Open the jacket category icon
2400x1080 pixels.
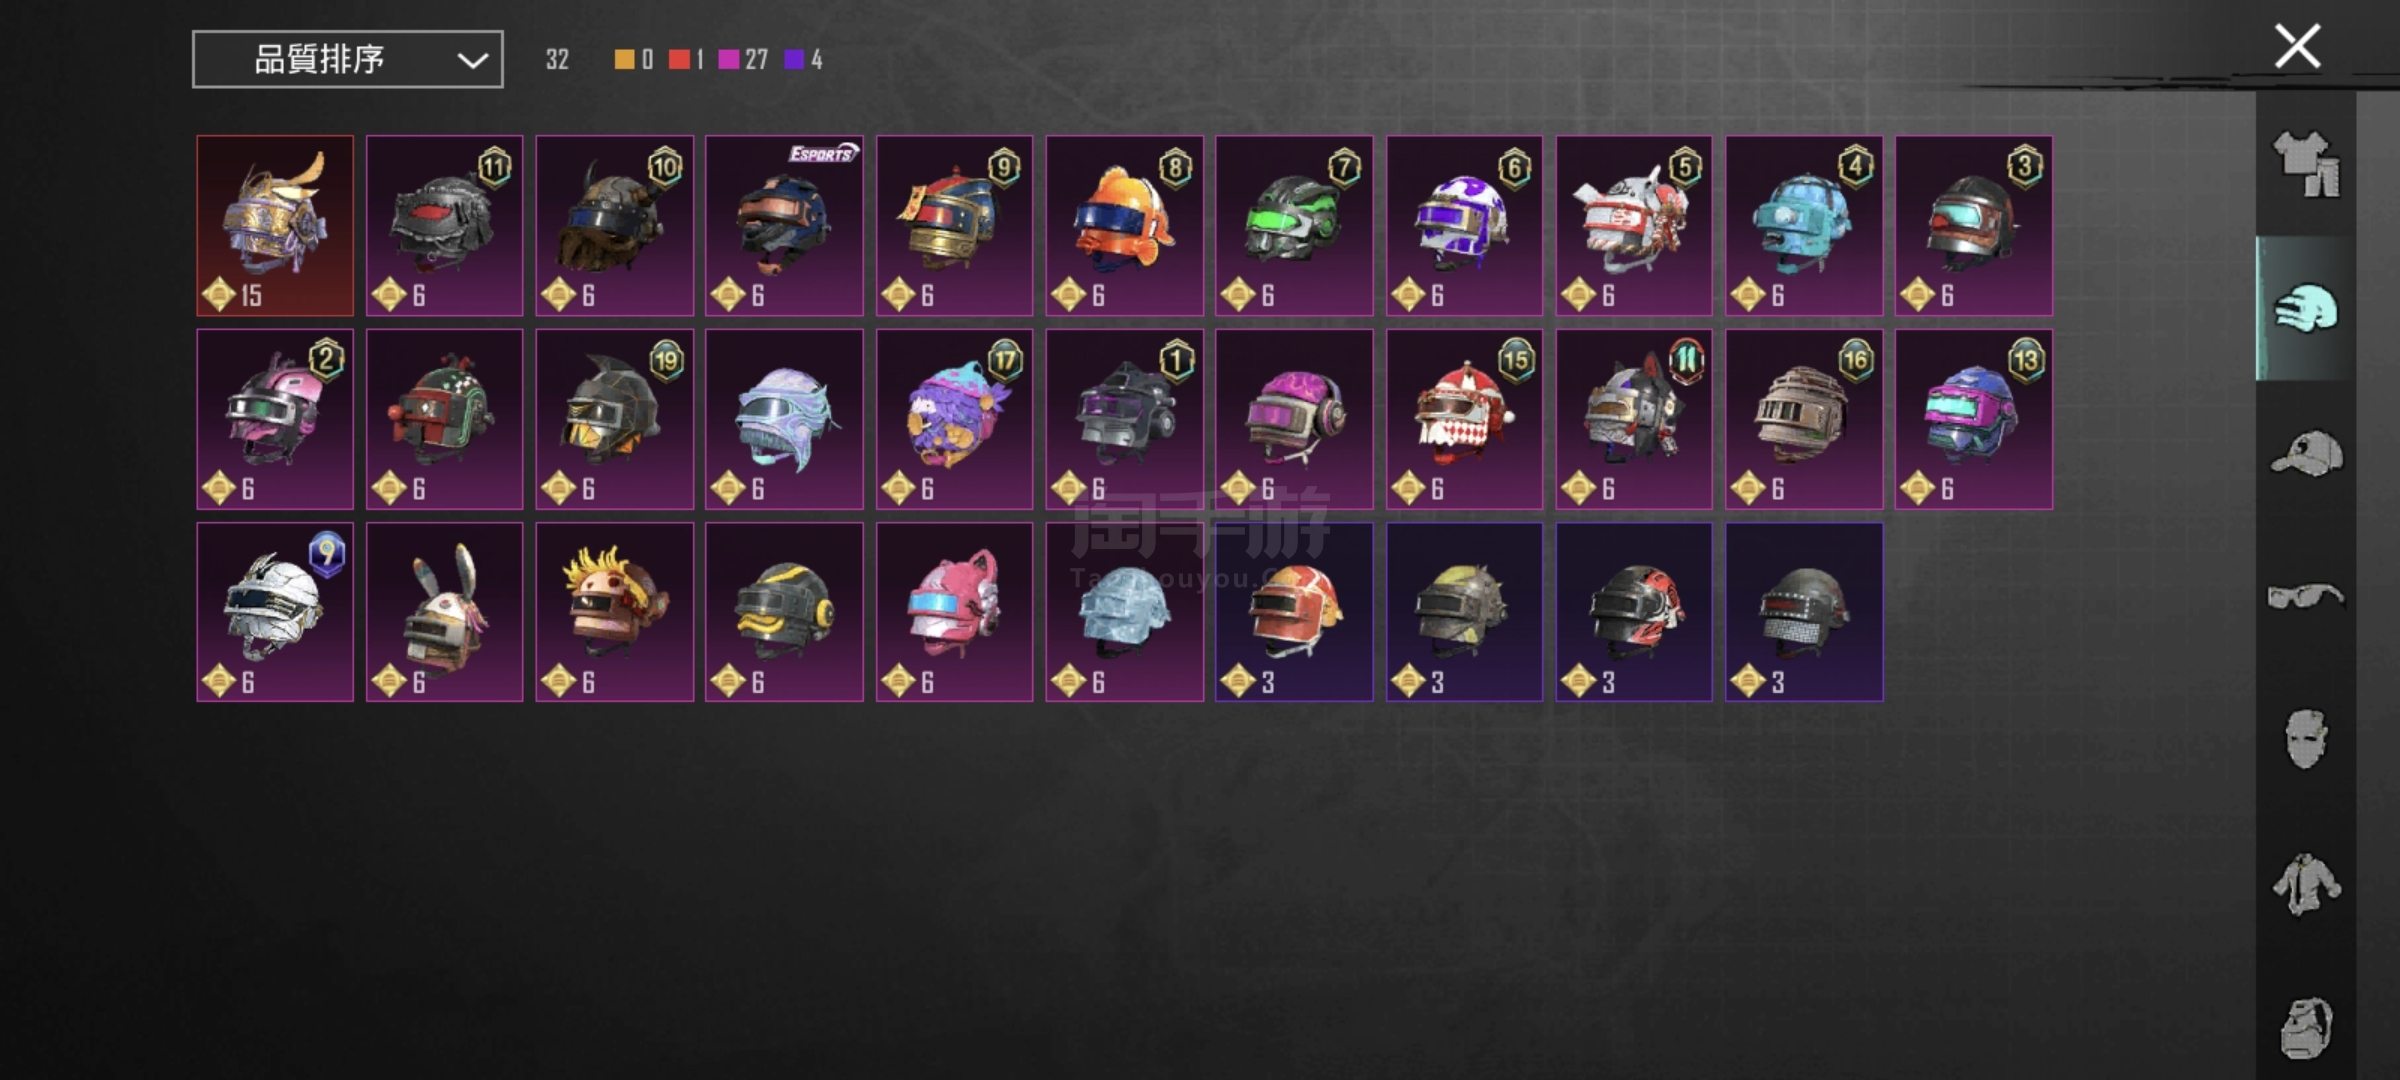click(x=2306, y=883)
